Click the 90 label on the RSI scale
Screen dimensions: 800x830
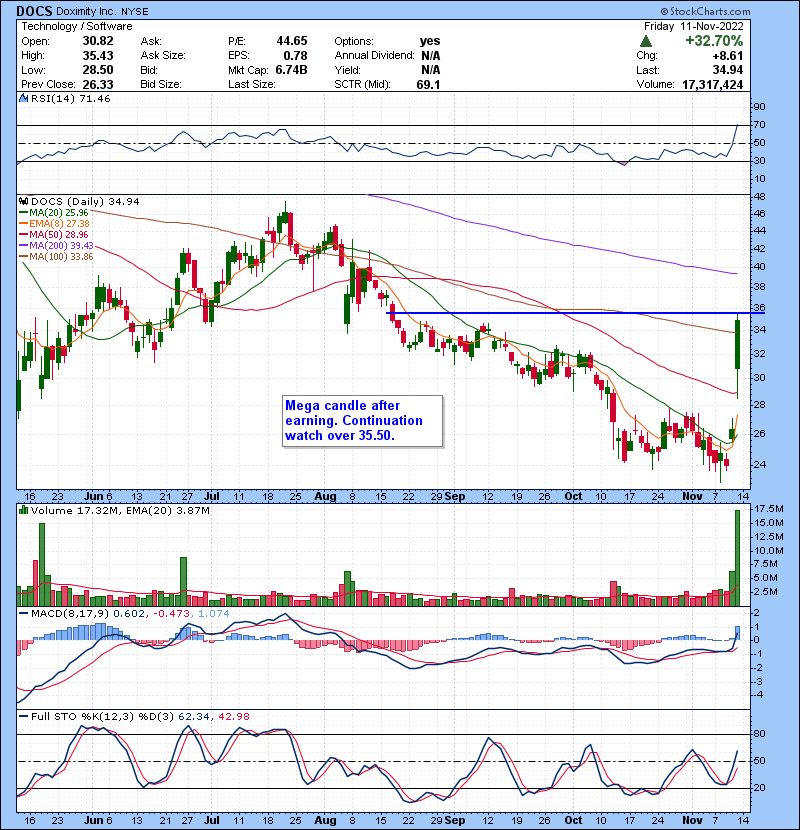[759, 106]
